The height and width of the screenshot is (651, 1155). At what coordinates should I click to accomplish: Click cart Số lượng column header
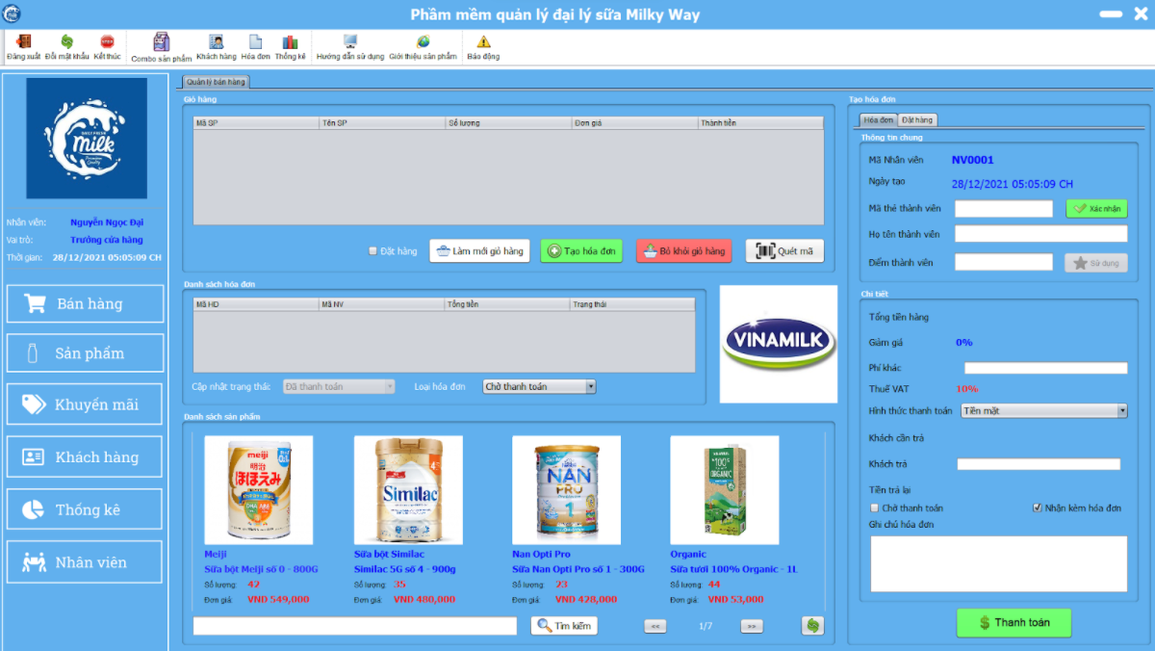(510, 123)
